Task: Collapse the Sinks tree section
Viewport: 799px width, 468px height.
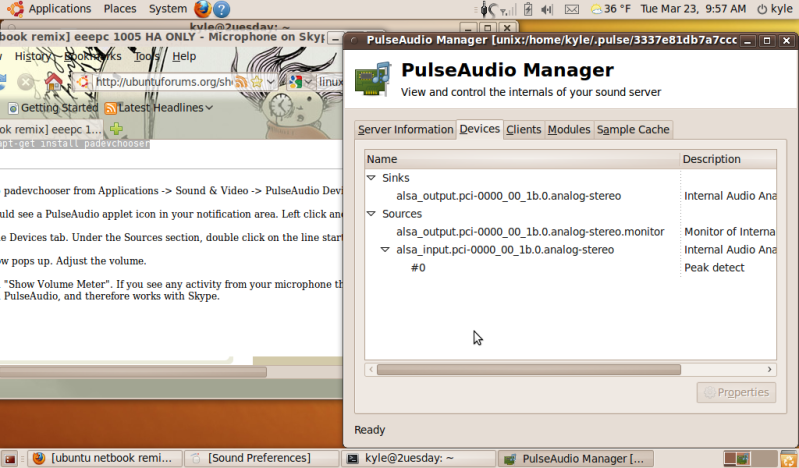Action: pos(372,178)
